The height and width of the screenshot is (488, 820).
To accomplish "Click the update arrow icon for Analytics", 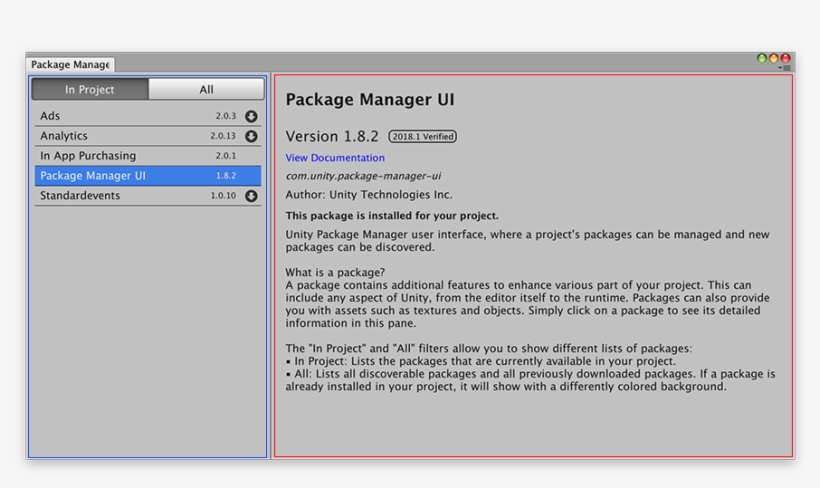I will [251, 136].
